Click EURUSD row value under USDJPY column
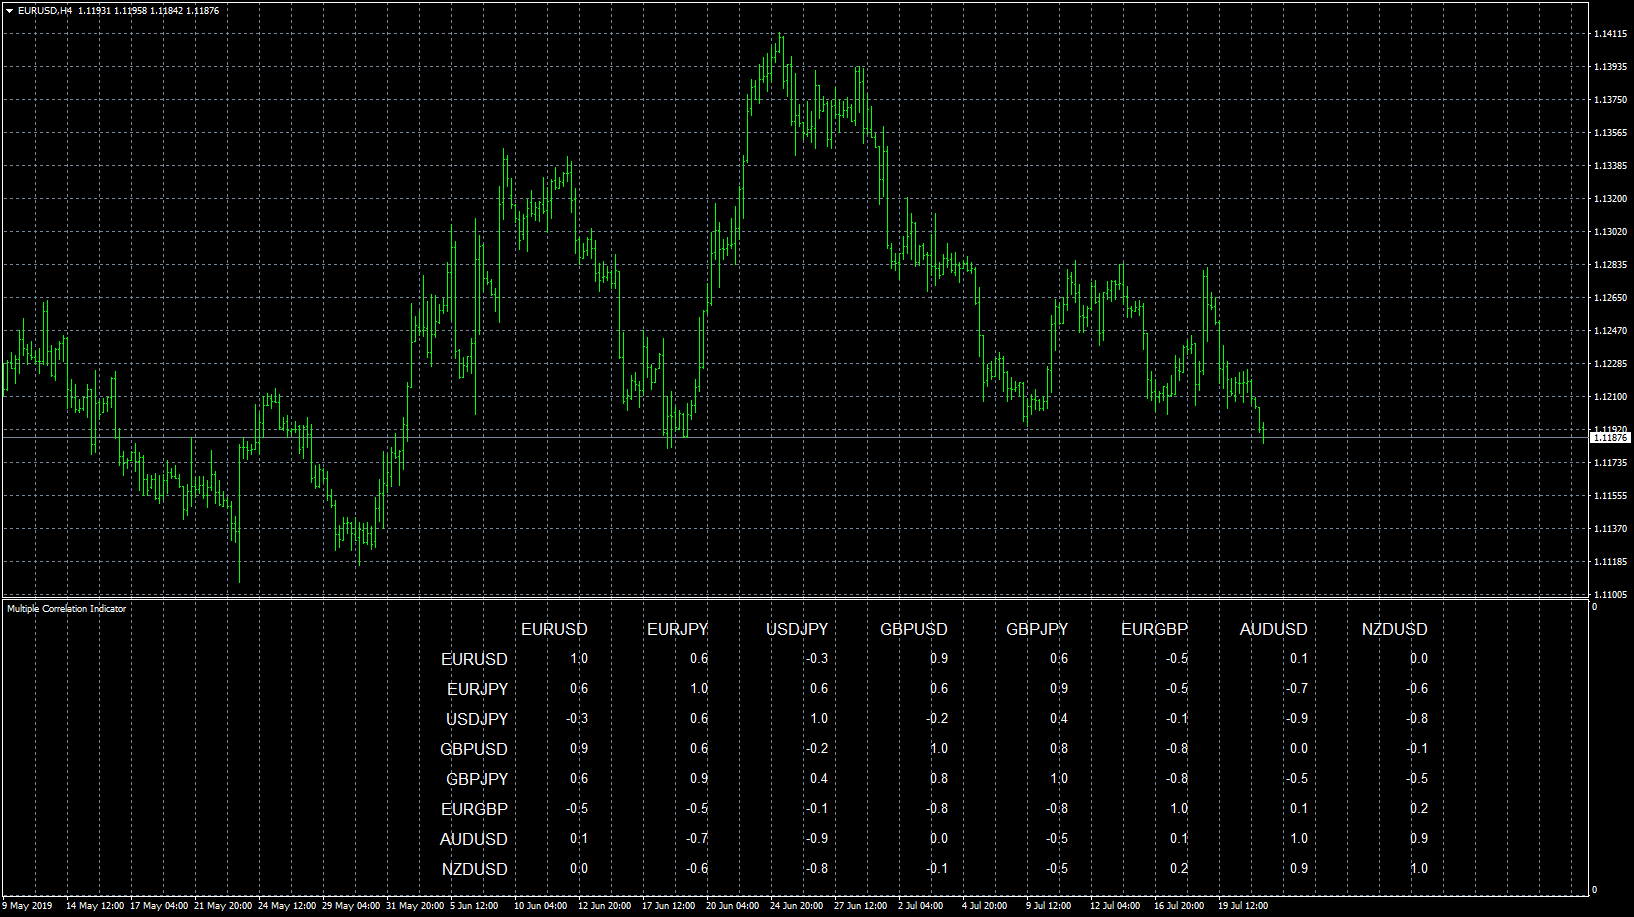The width and height of the screenshot is (1634, 917). 817,658
